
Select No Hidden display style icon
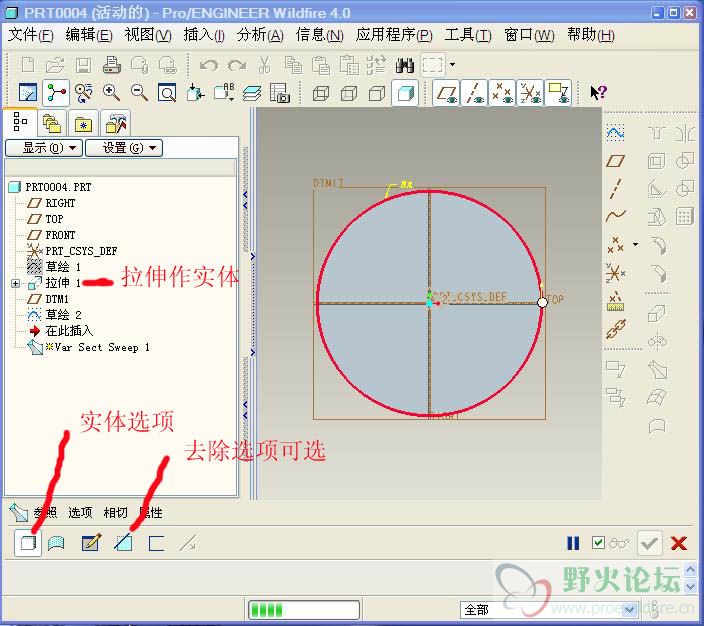(x=377, y=93)
